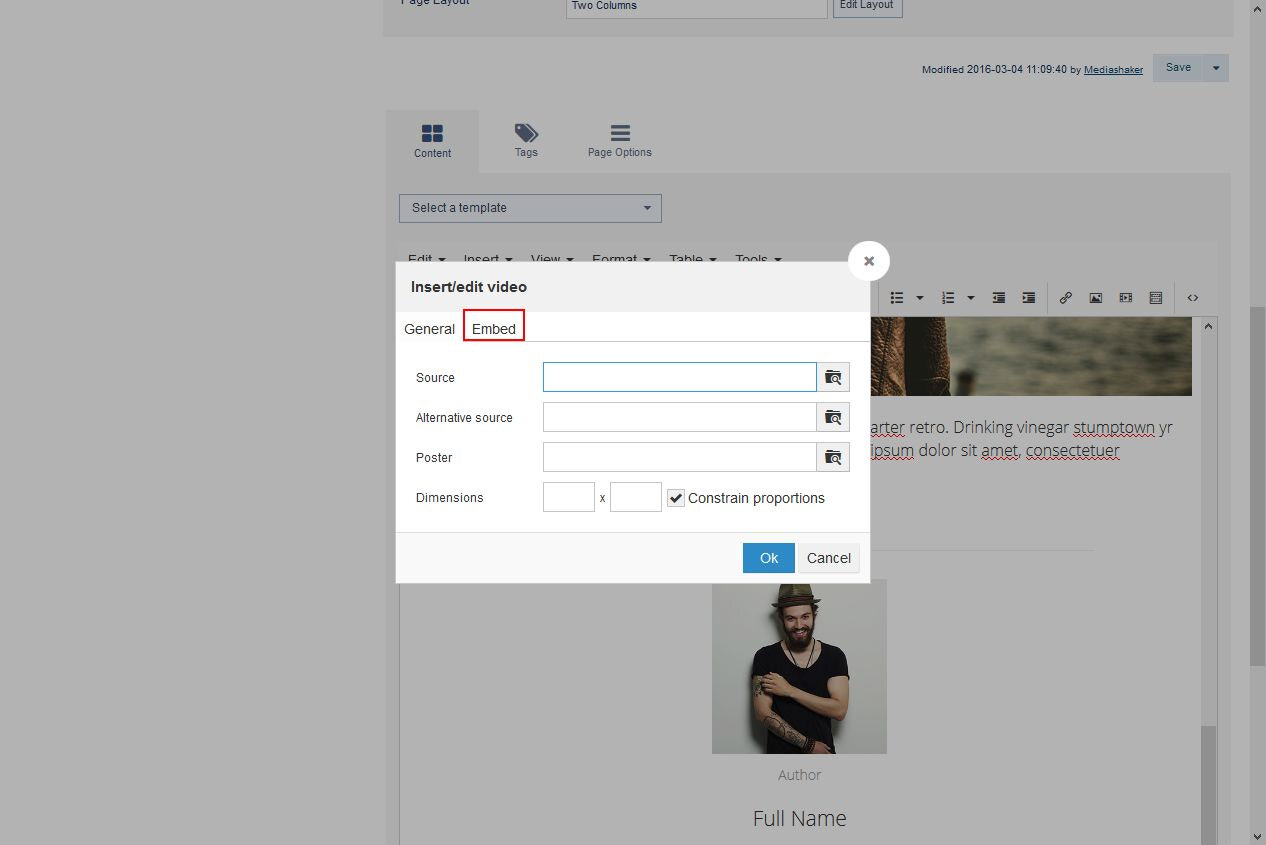This screenshot has height=845, width=1266.
Task: Click the Save button
Action: (x=1178, y=68)
